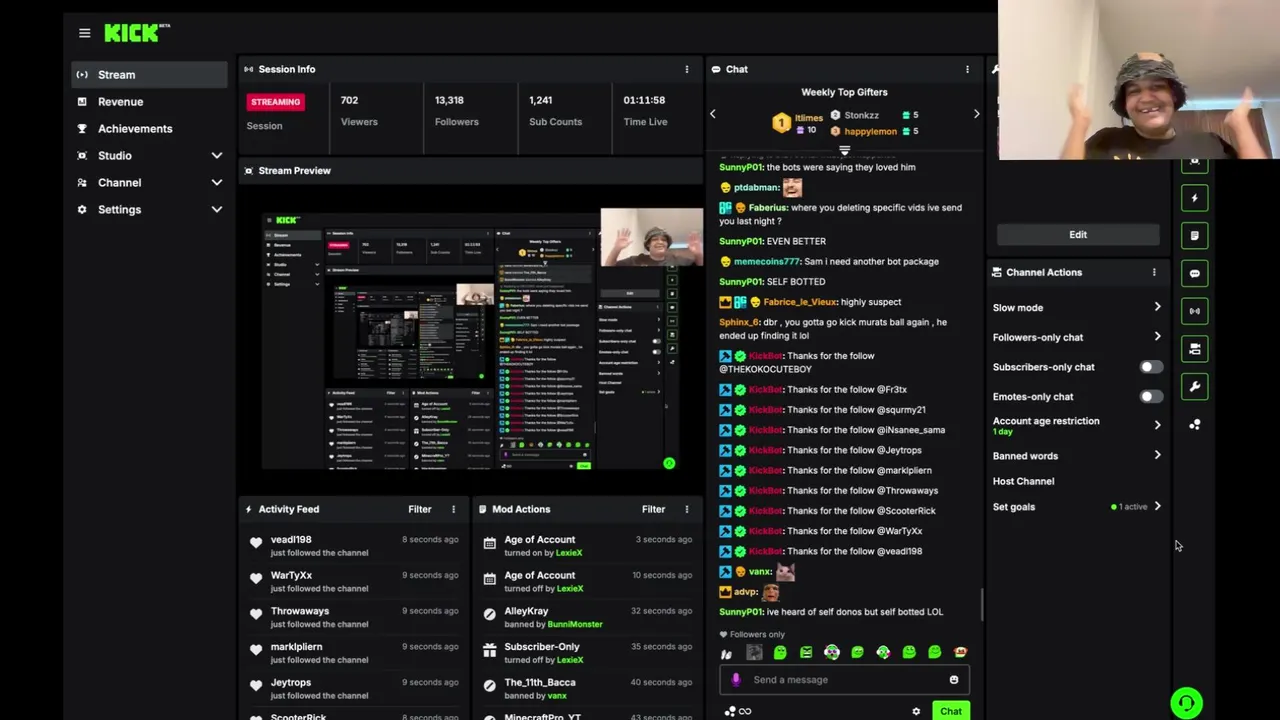Open Account age restriction options arrow
The image size is (1280, 720).
point(1157,425)
